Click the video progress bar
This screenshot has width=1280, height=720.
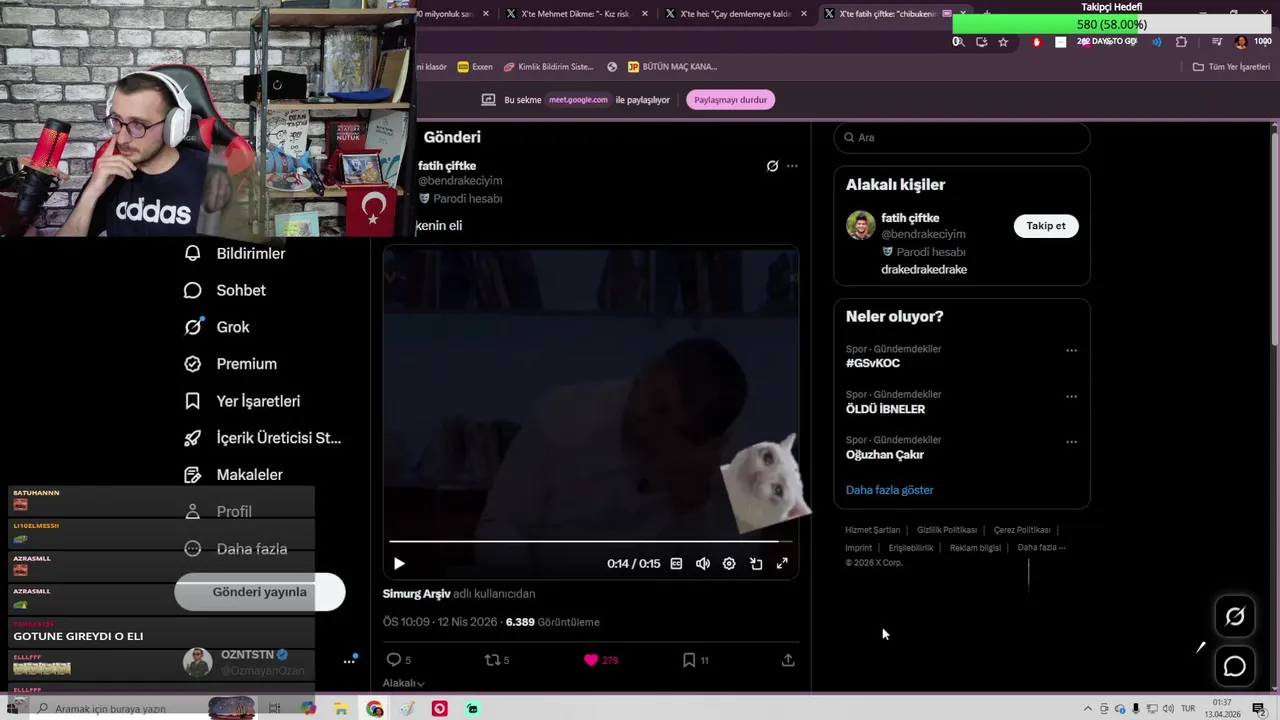point(590,541)
